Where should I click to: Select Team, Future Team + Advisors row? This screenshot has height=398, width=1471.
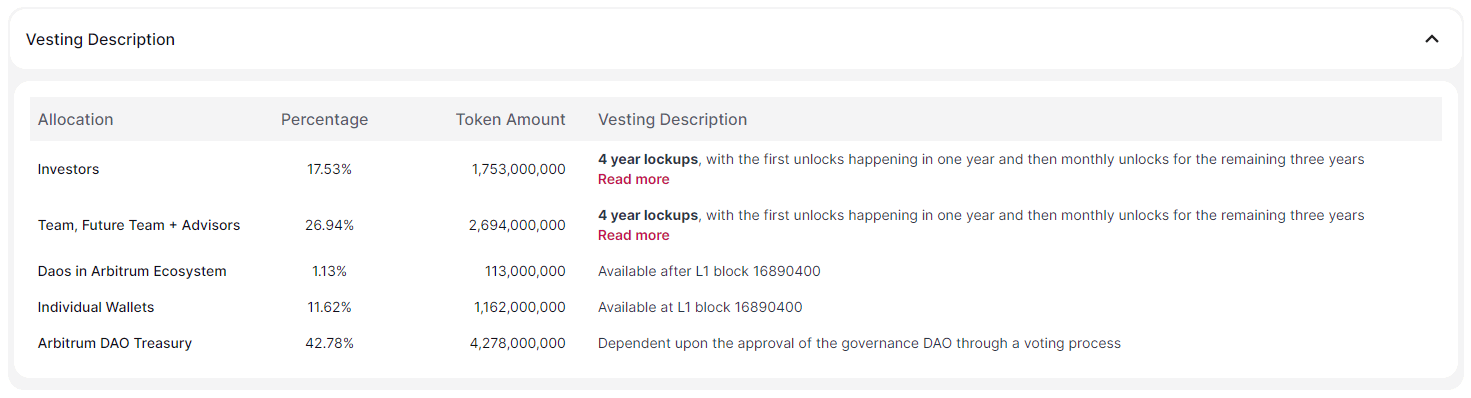(735, 225)
